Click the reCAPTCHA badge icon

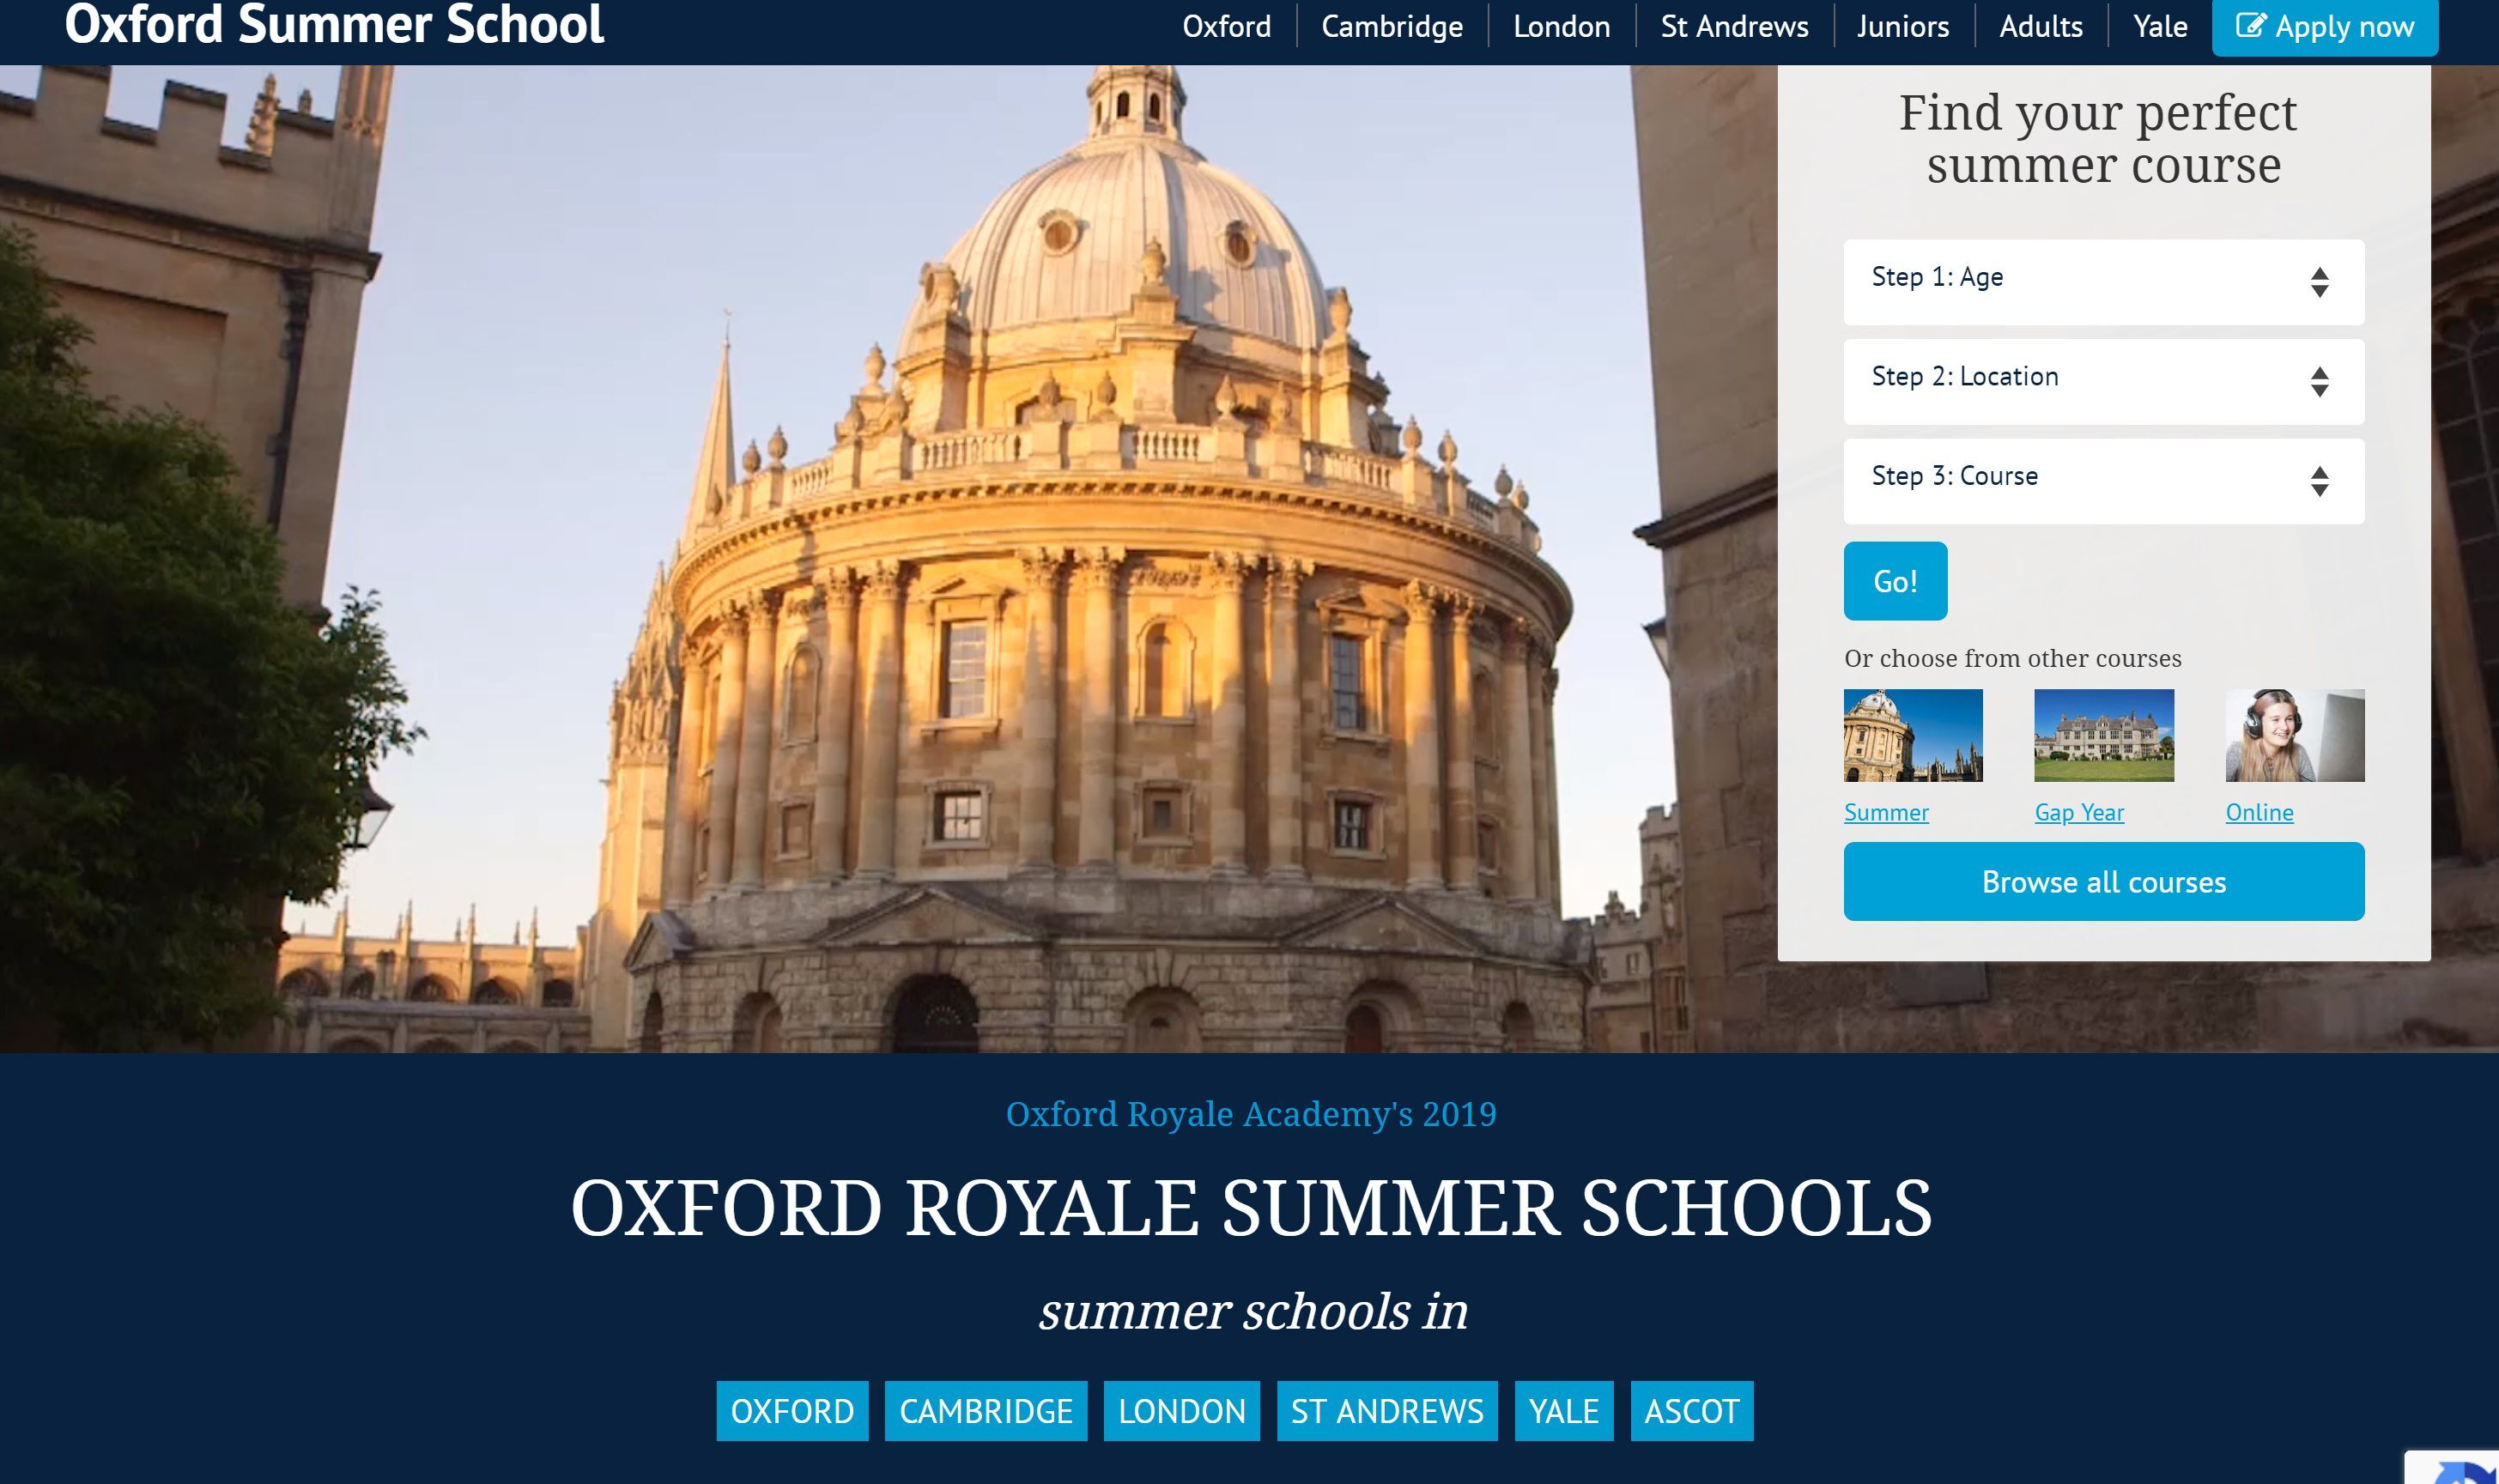point(2465,1470)
